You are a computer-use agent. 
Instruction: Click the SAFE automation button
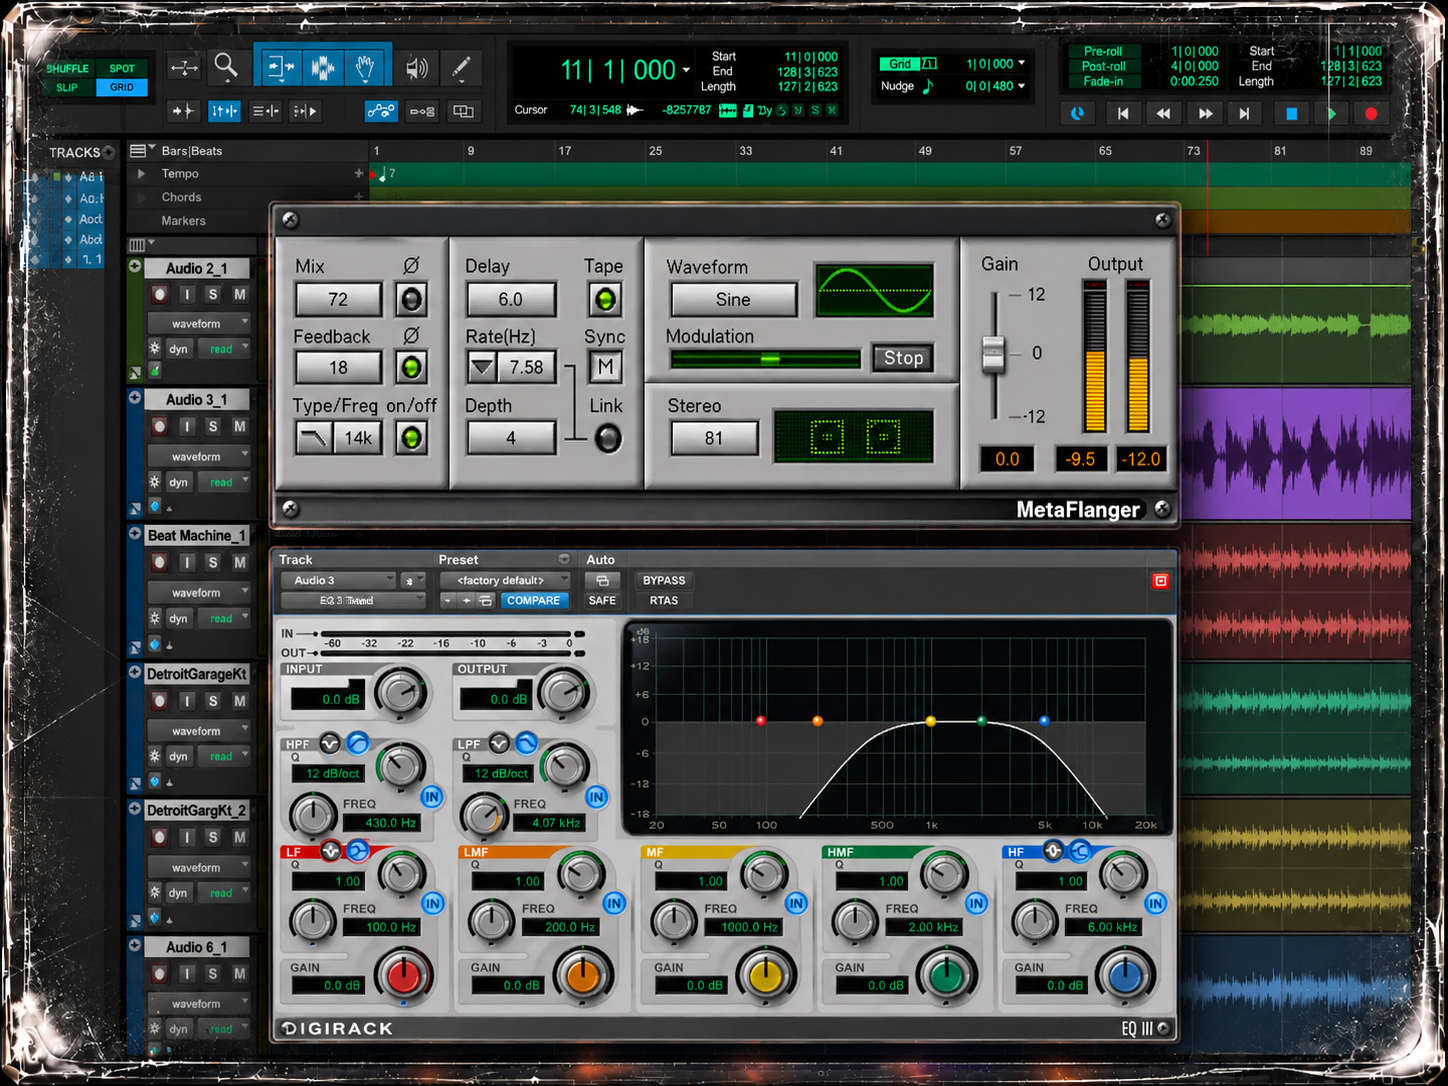602,600
